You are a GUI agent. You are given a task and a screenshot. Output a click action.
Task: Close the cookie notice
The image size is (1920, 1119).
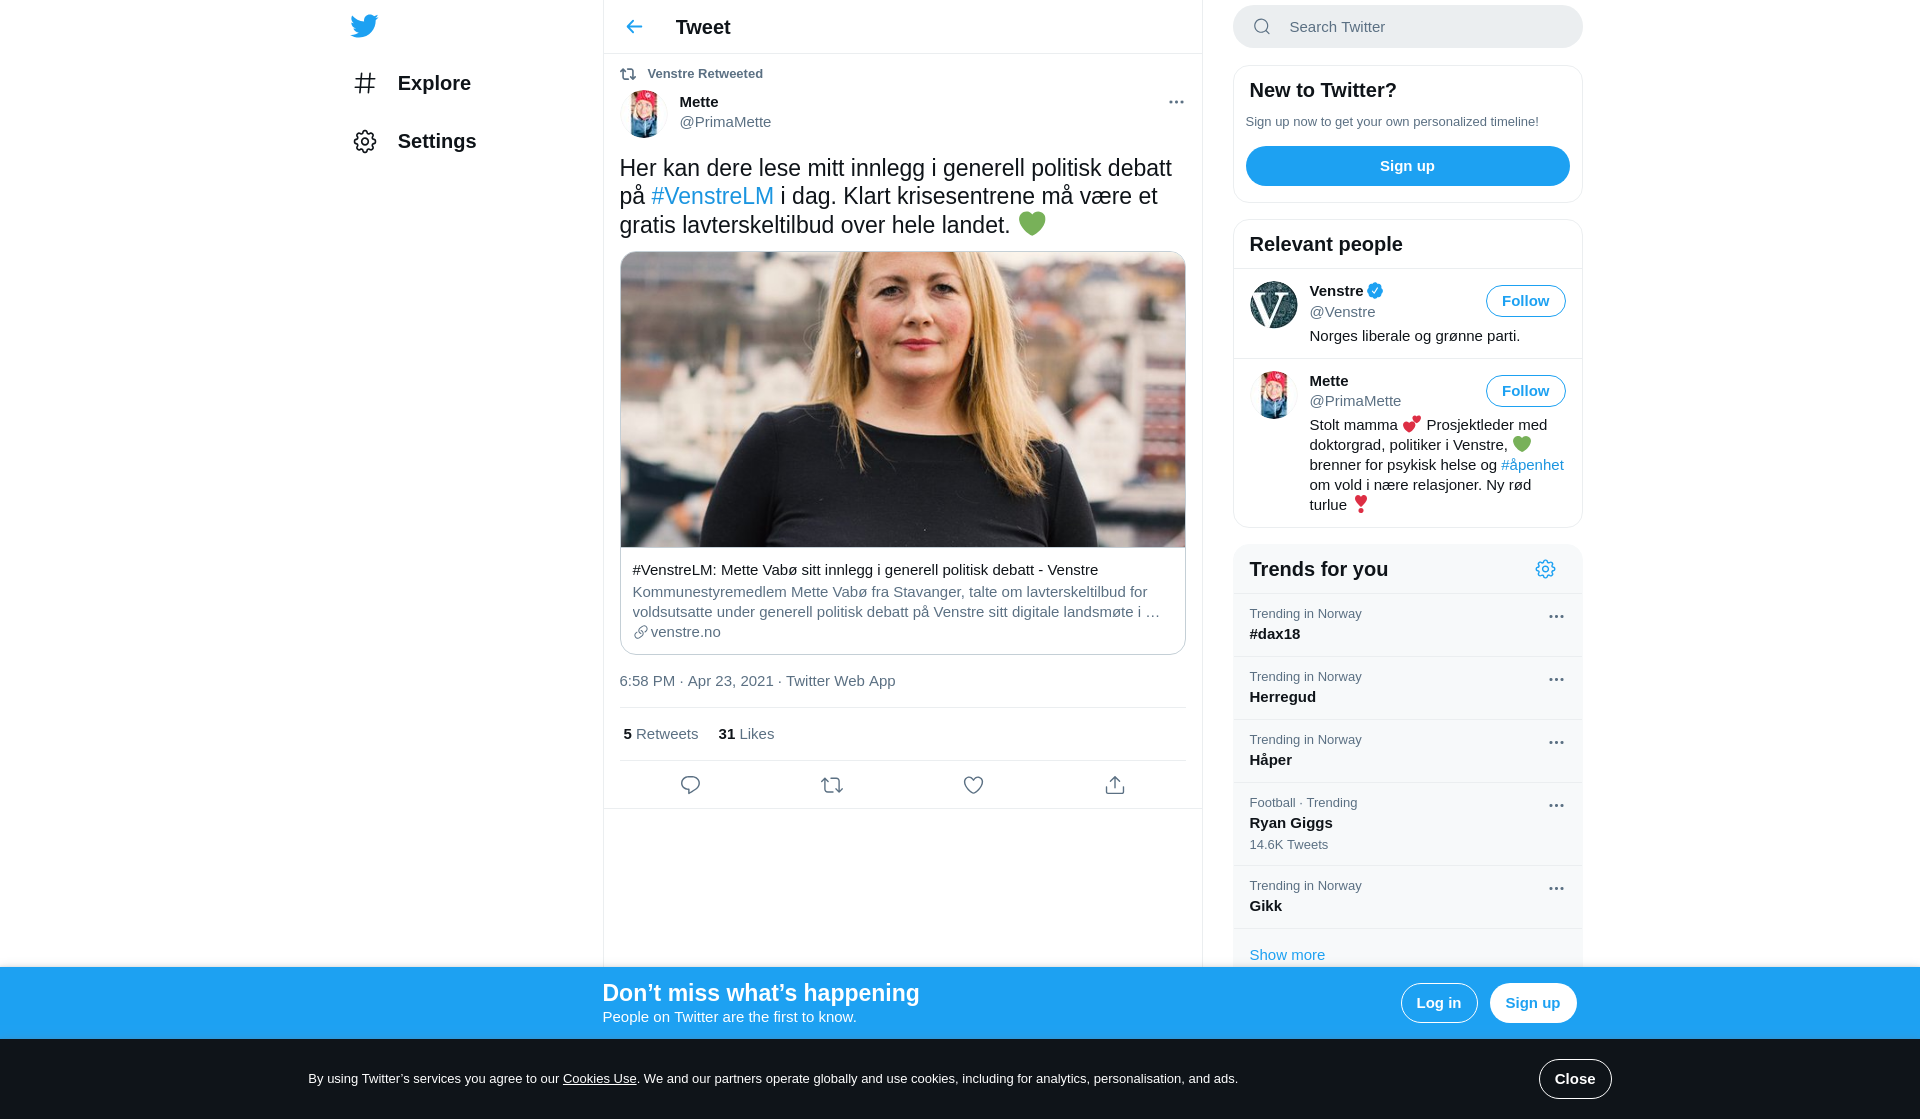pos(1574,1079)
